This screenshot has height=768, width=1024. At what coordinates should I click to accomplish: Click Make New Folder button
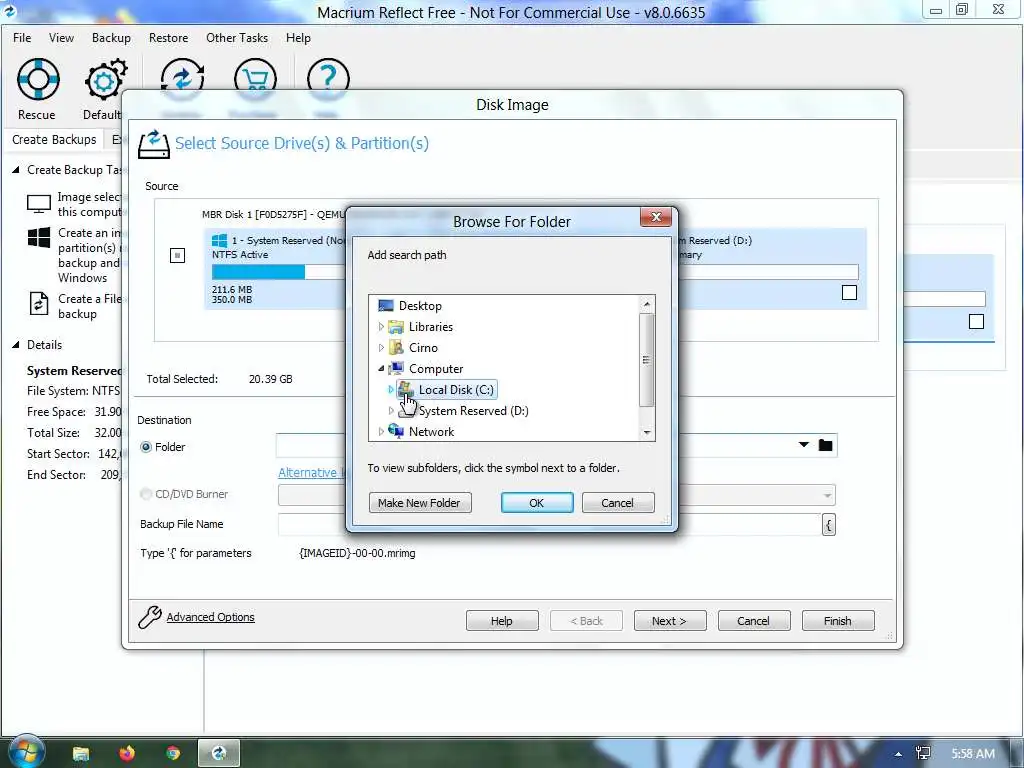coord(420,503)
